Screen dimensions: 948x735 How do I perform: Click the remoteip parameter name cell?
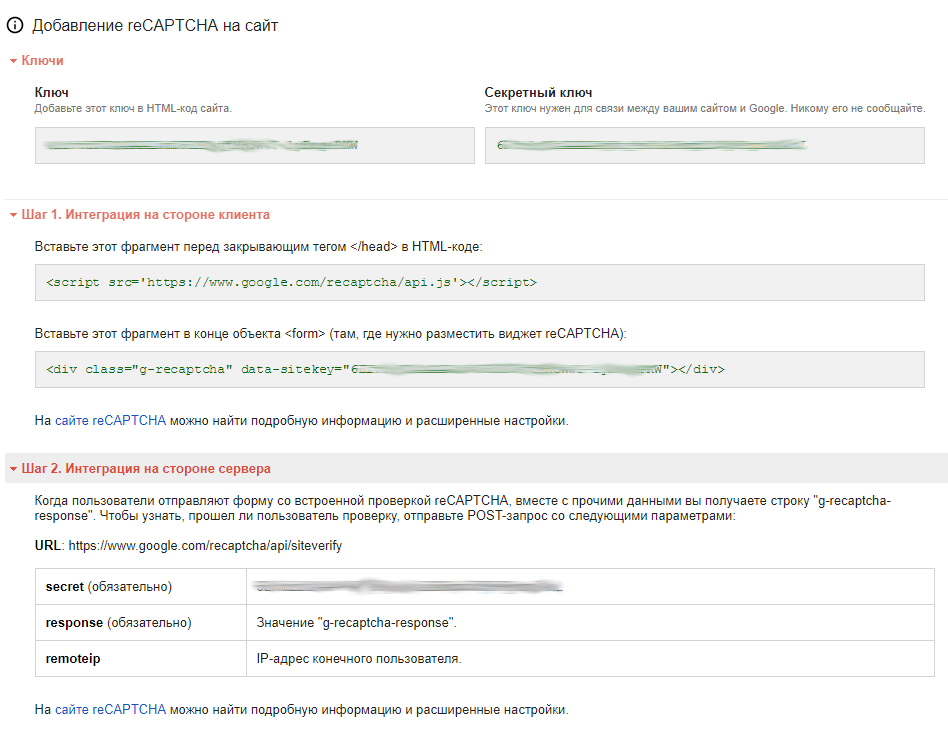(140, 659)
